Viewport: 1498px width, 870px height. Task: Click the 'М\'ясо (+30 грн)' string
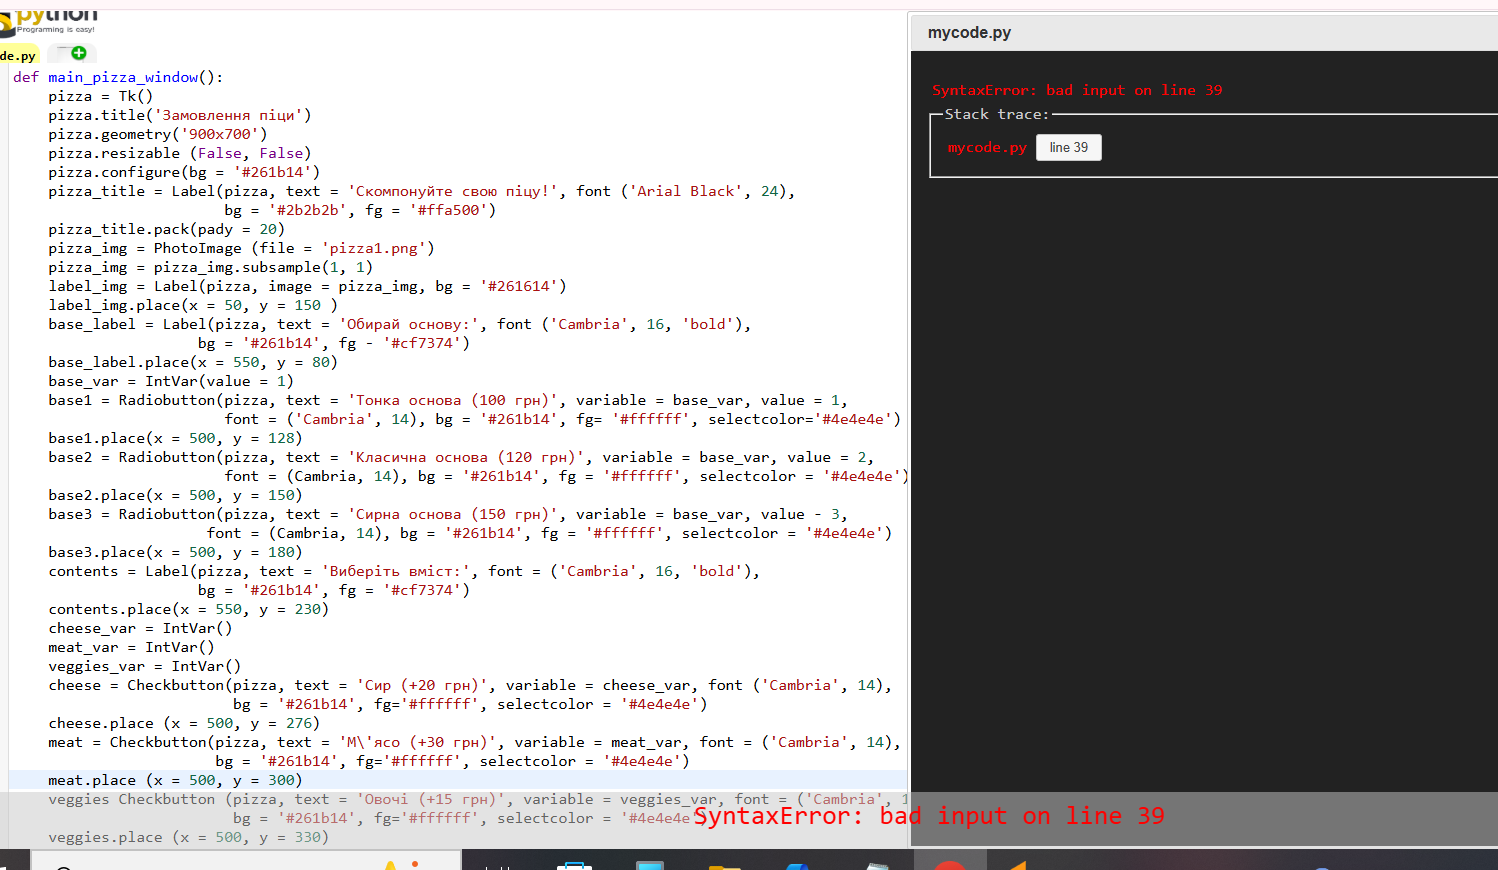click(418, 742)
